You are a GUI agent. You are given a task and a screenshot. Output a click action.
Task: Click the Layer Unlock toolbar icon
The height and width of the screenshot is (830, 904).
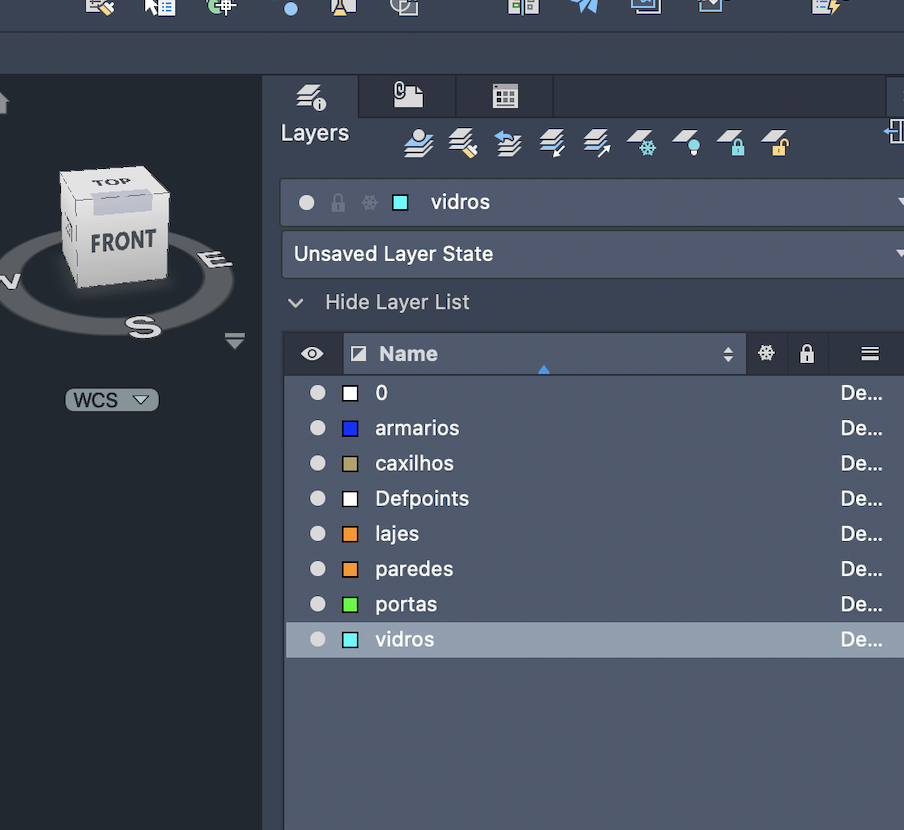[x=775, y=143]
